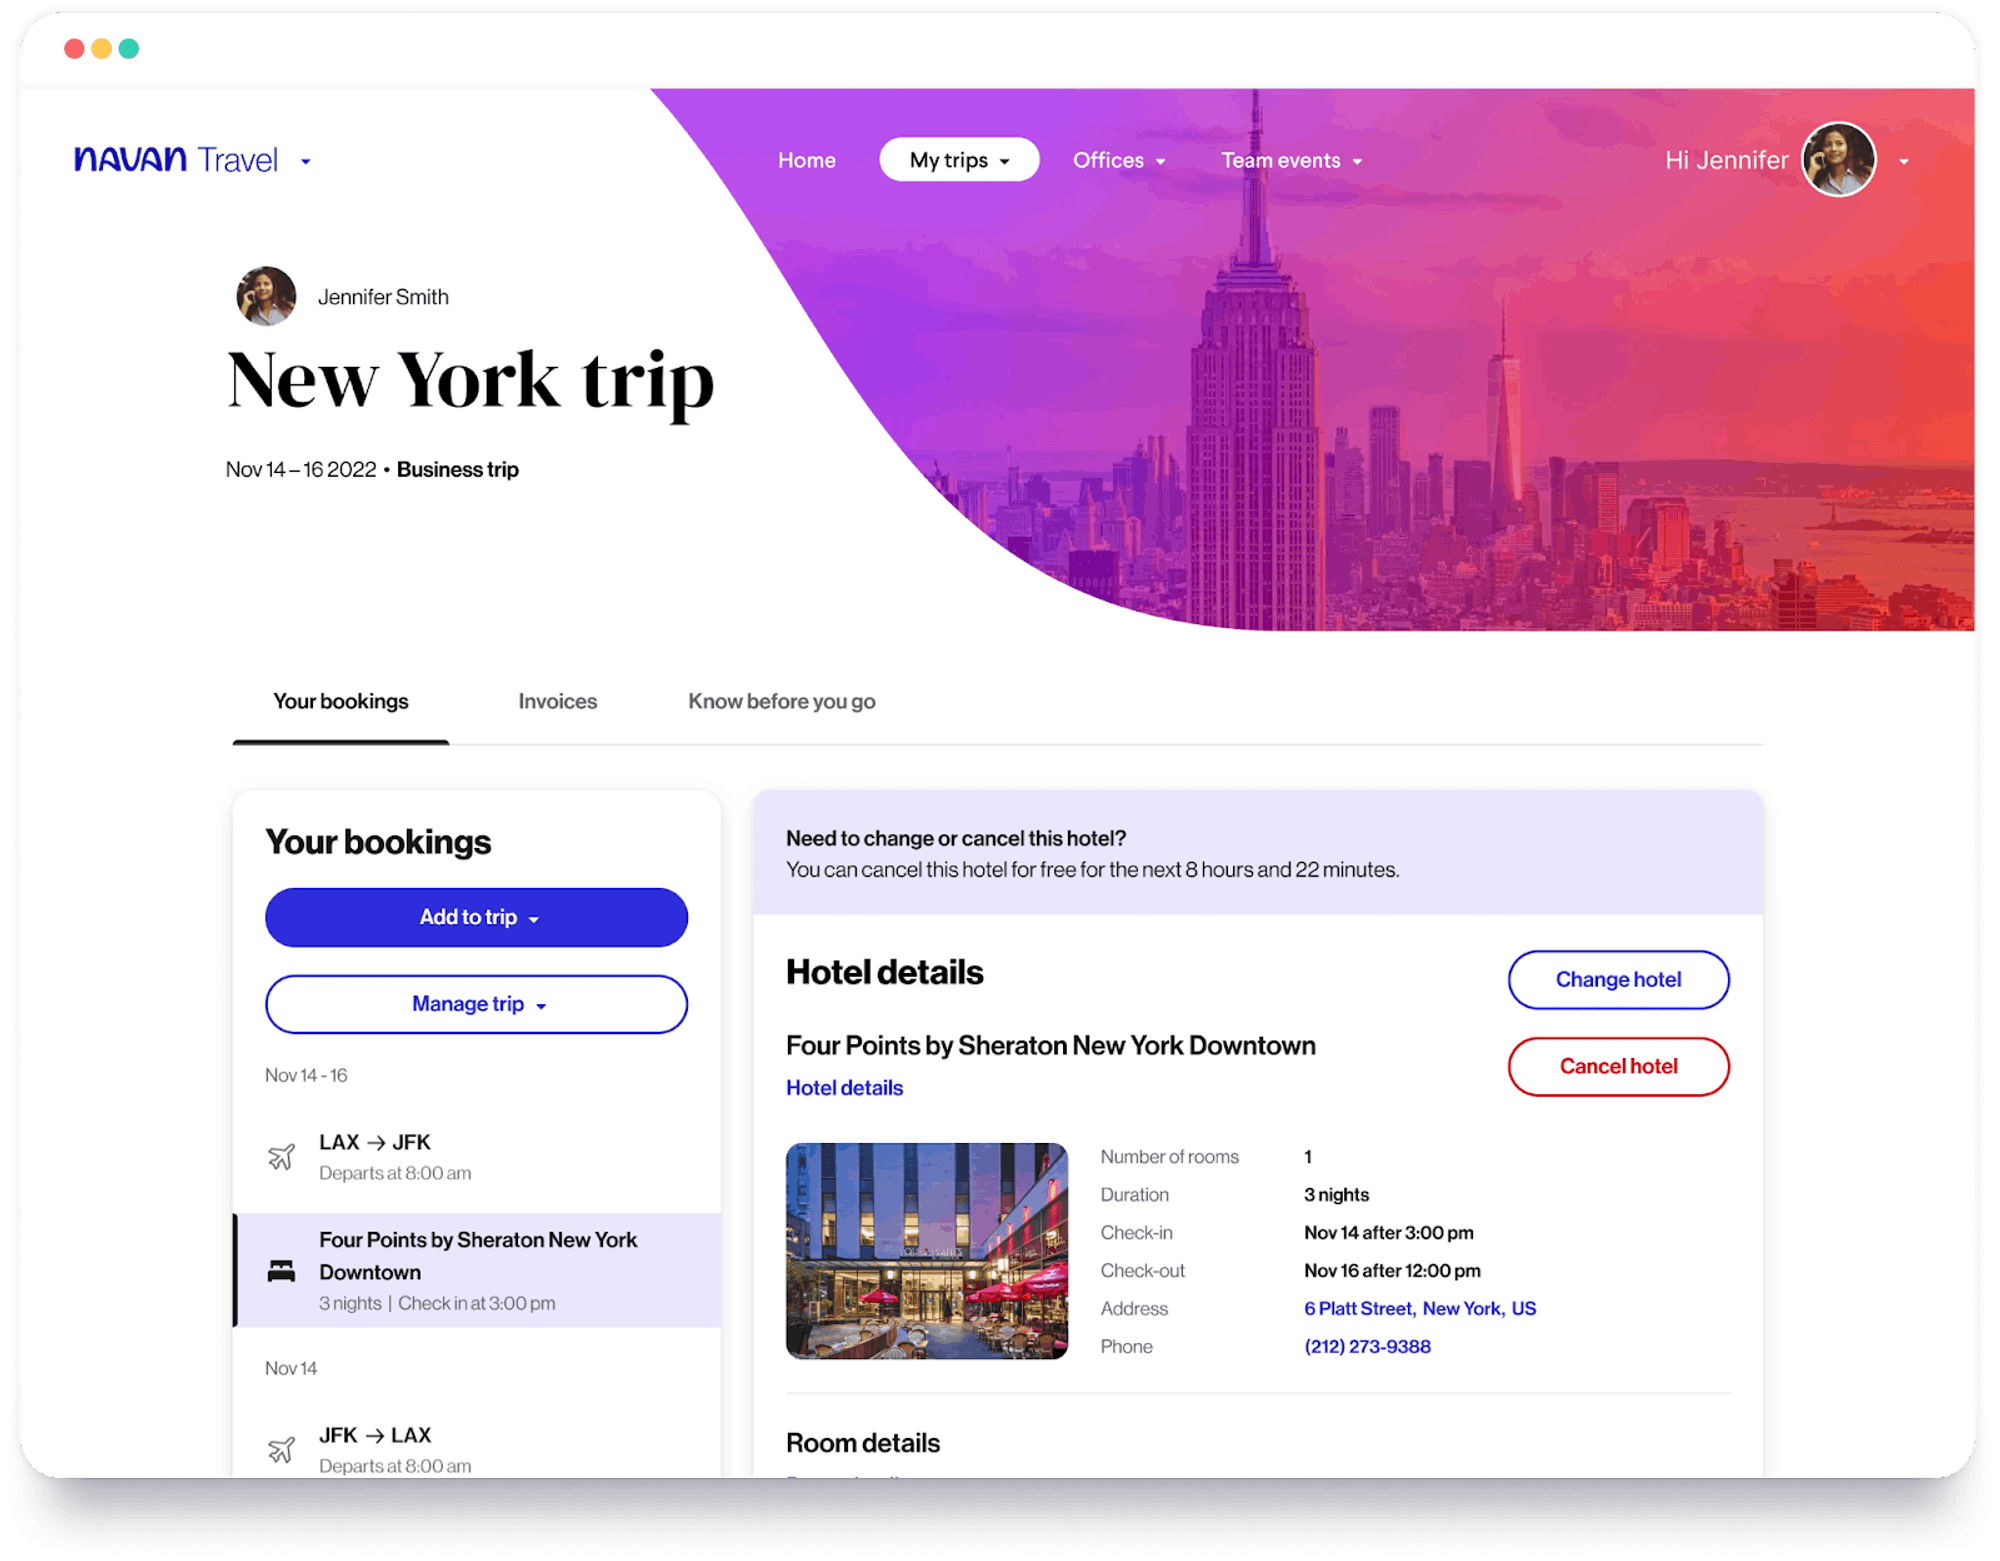
Task: Expand the Offices menu
Action: point(1118,160)
